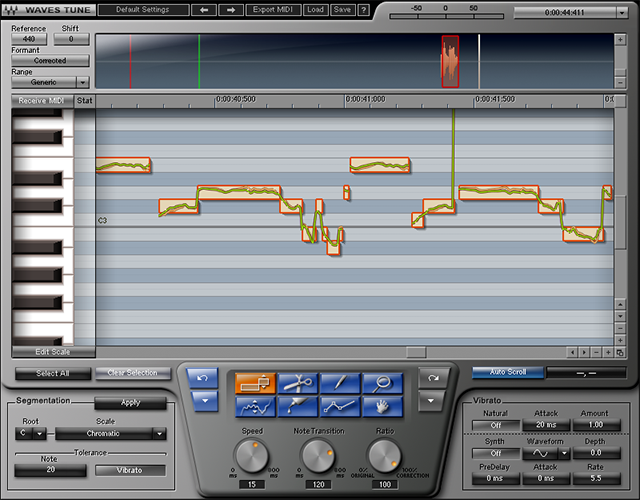The image size is (640, 500).
Task: Click the horizontal scrollbar thumb
Action: (x=416, y=352)
